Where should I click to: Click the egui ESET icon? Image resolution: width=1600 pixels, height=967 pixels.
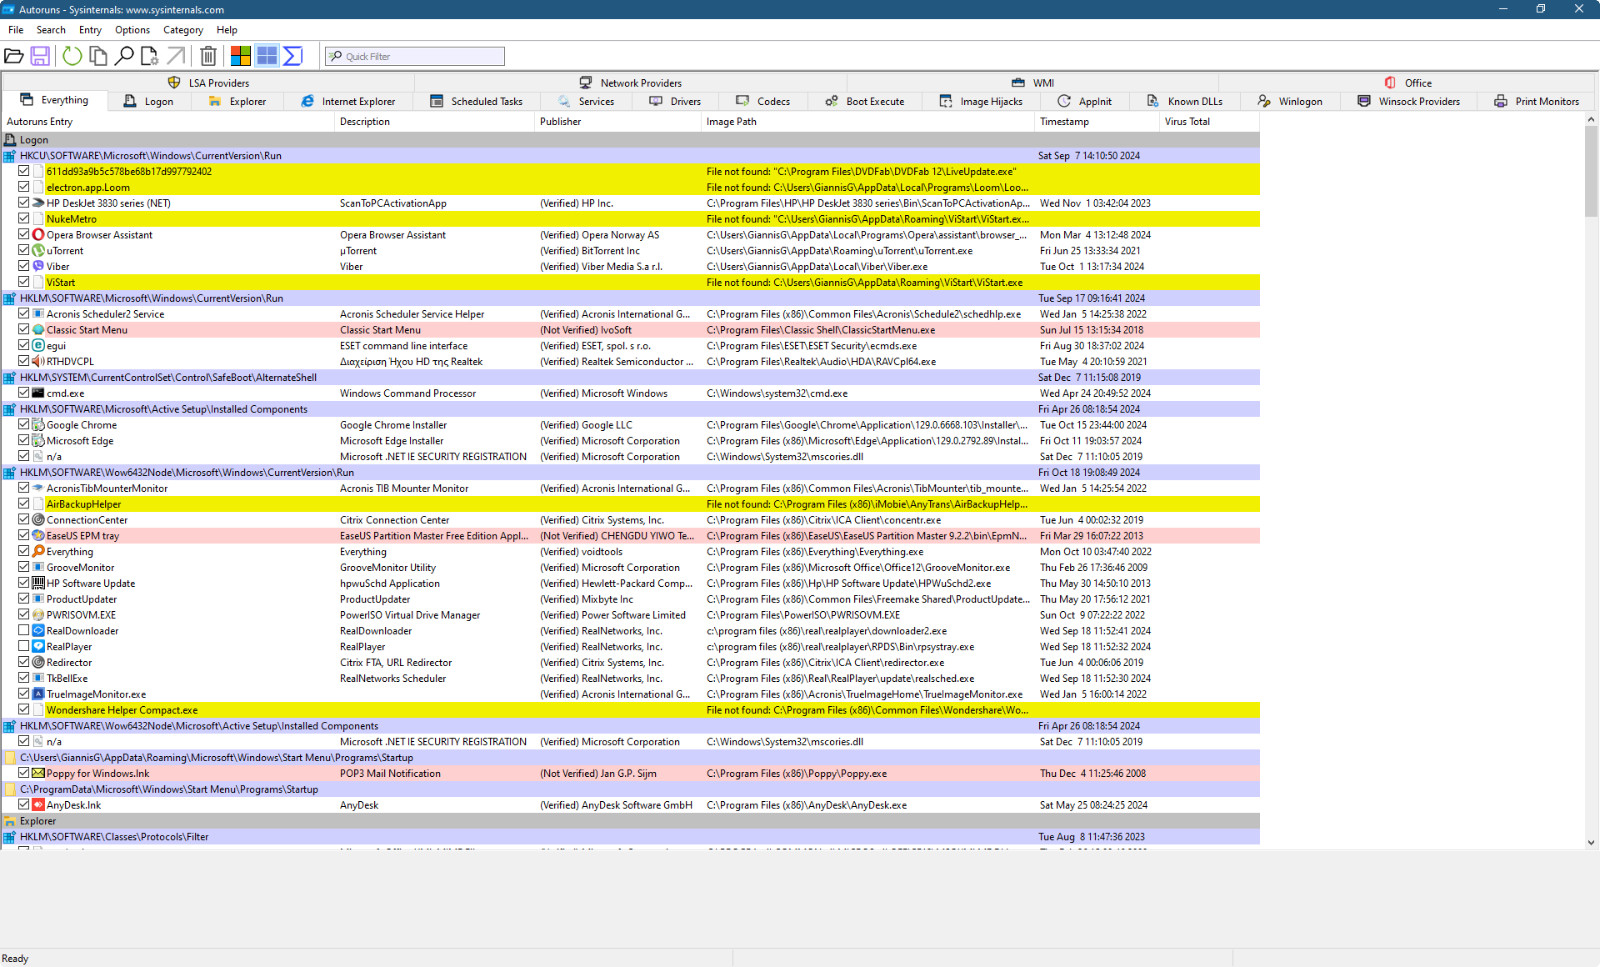pos(38,346)
